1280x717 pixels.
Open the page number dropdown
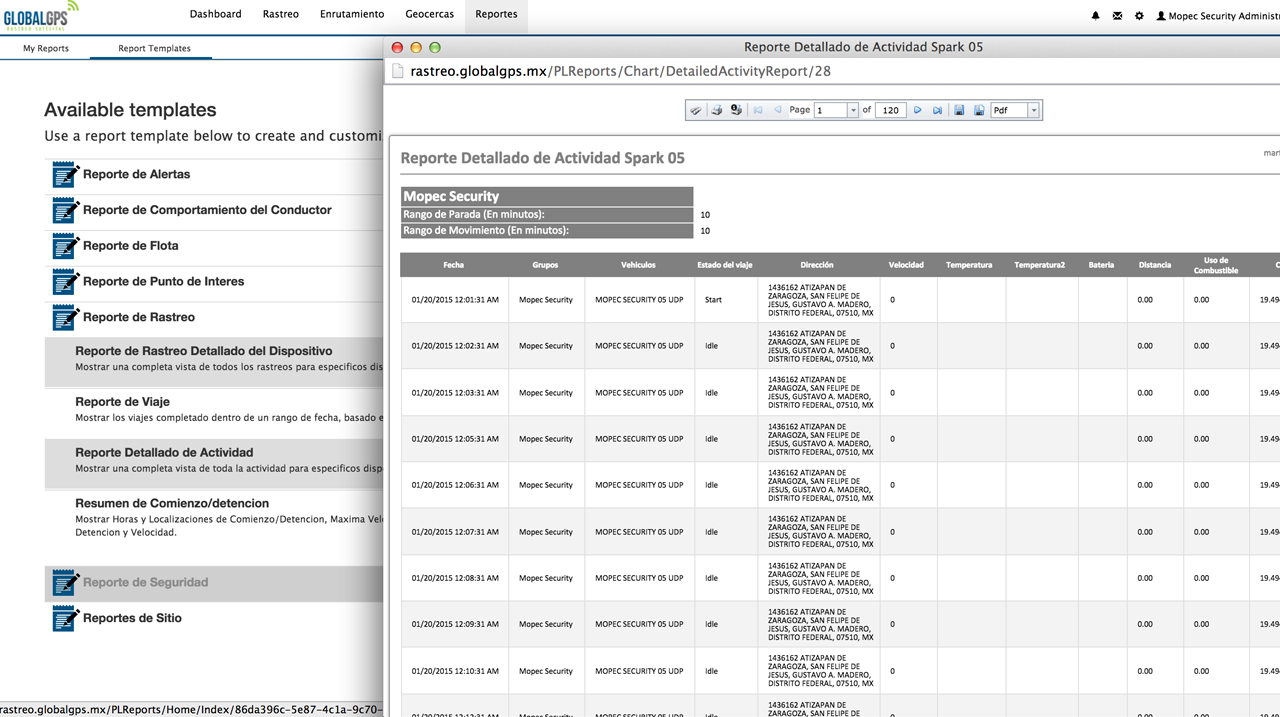(853, 111)
